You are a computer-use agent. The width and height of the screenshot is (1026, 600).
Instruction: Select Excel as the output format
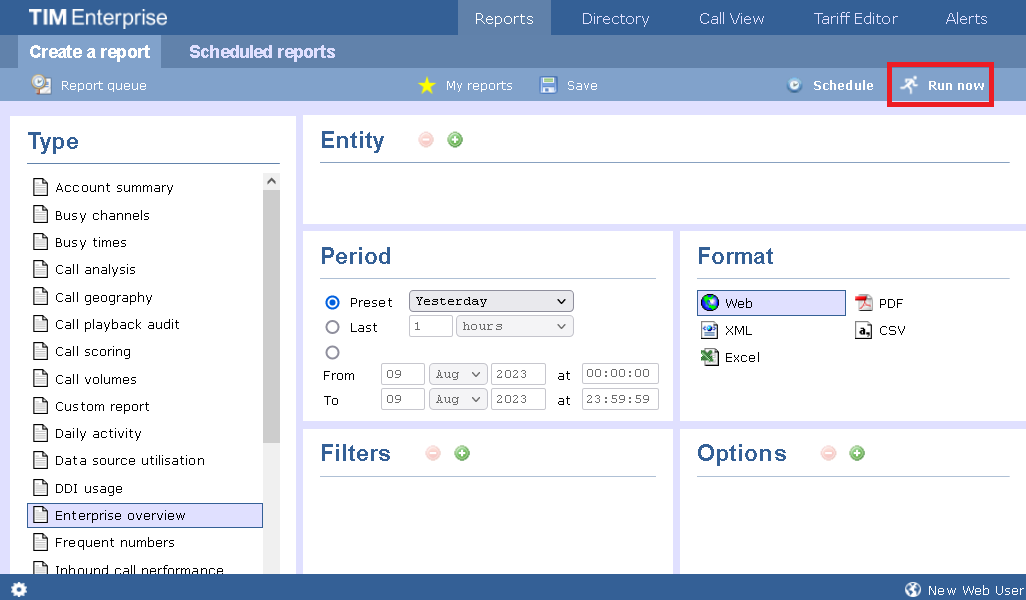click(x=729, y=356)
